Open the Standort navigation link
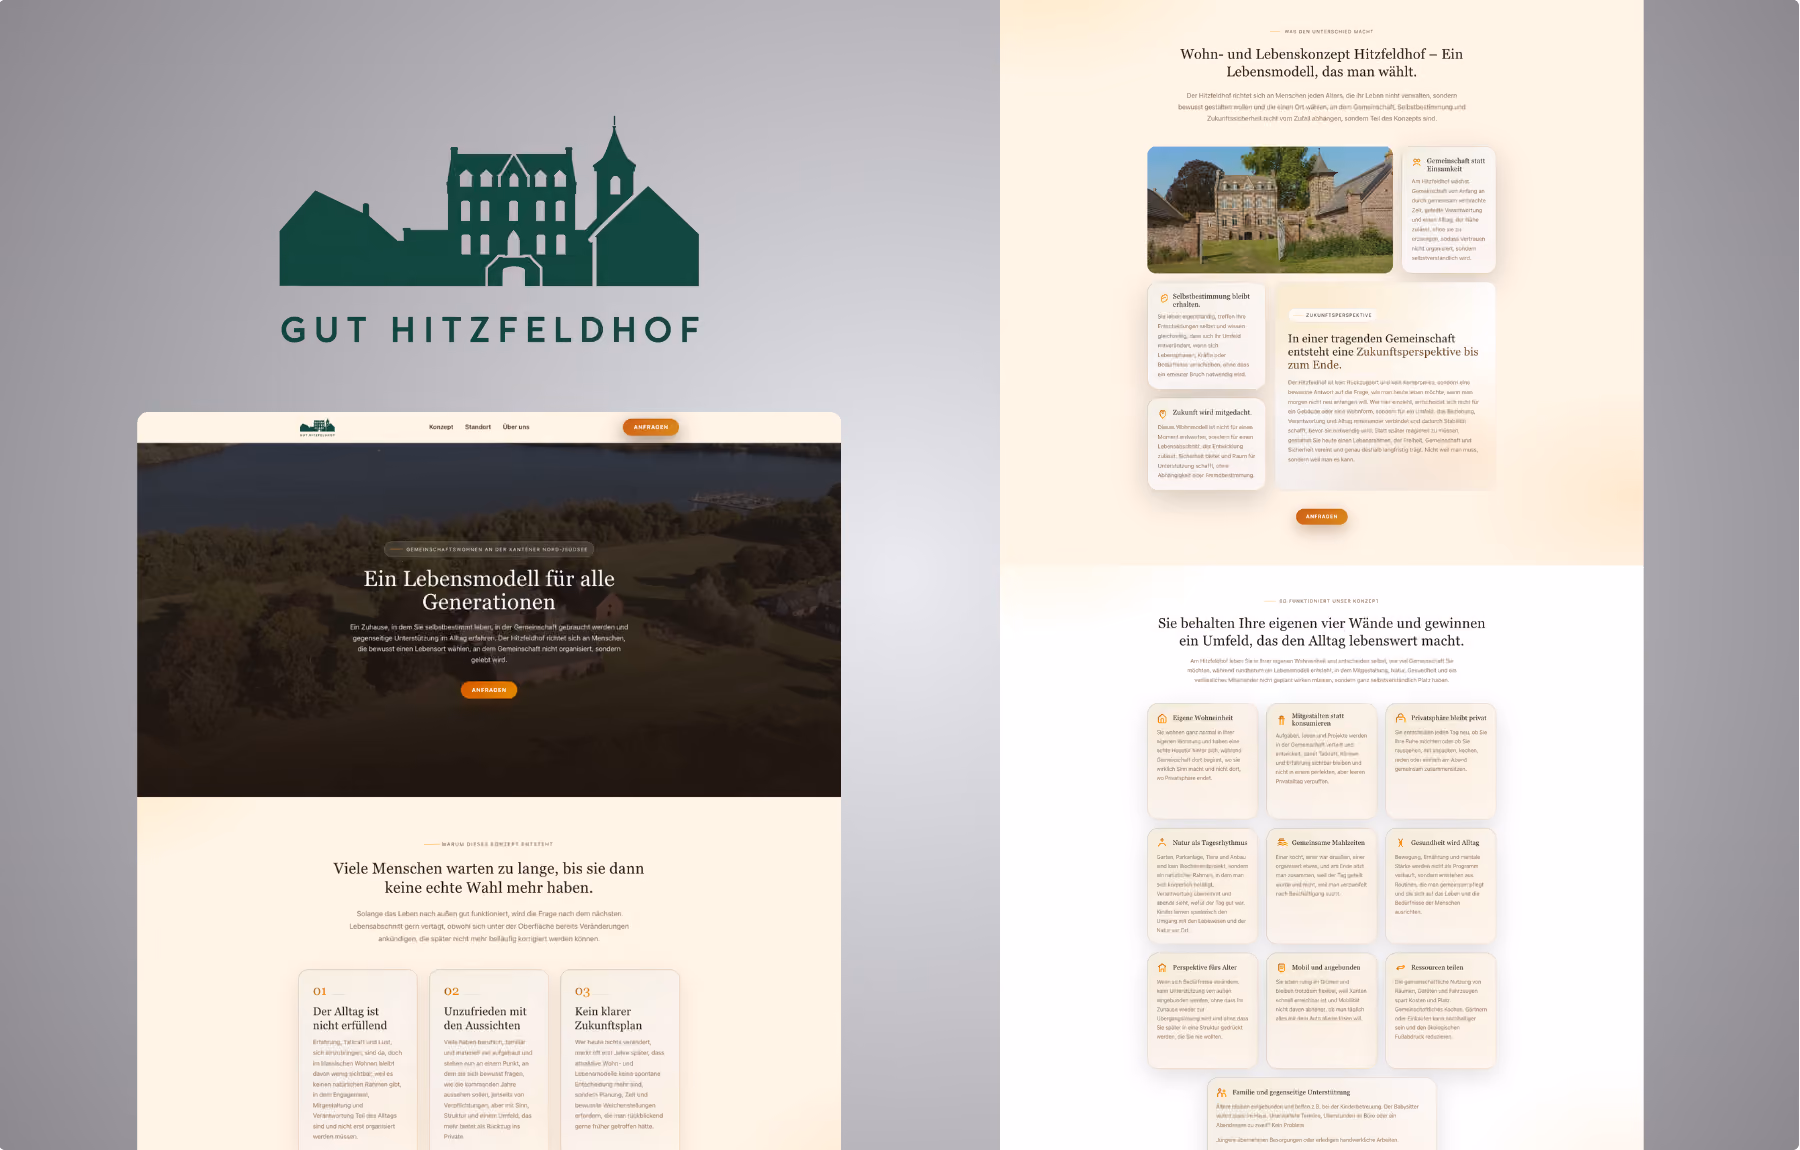 (478, 427)
